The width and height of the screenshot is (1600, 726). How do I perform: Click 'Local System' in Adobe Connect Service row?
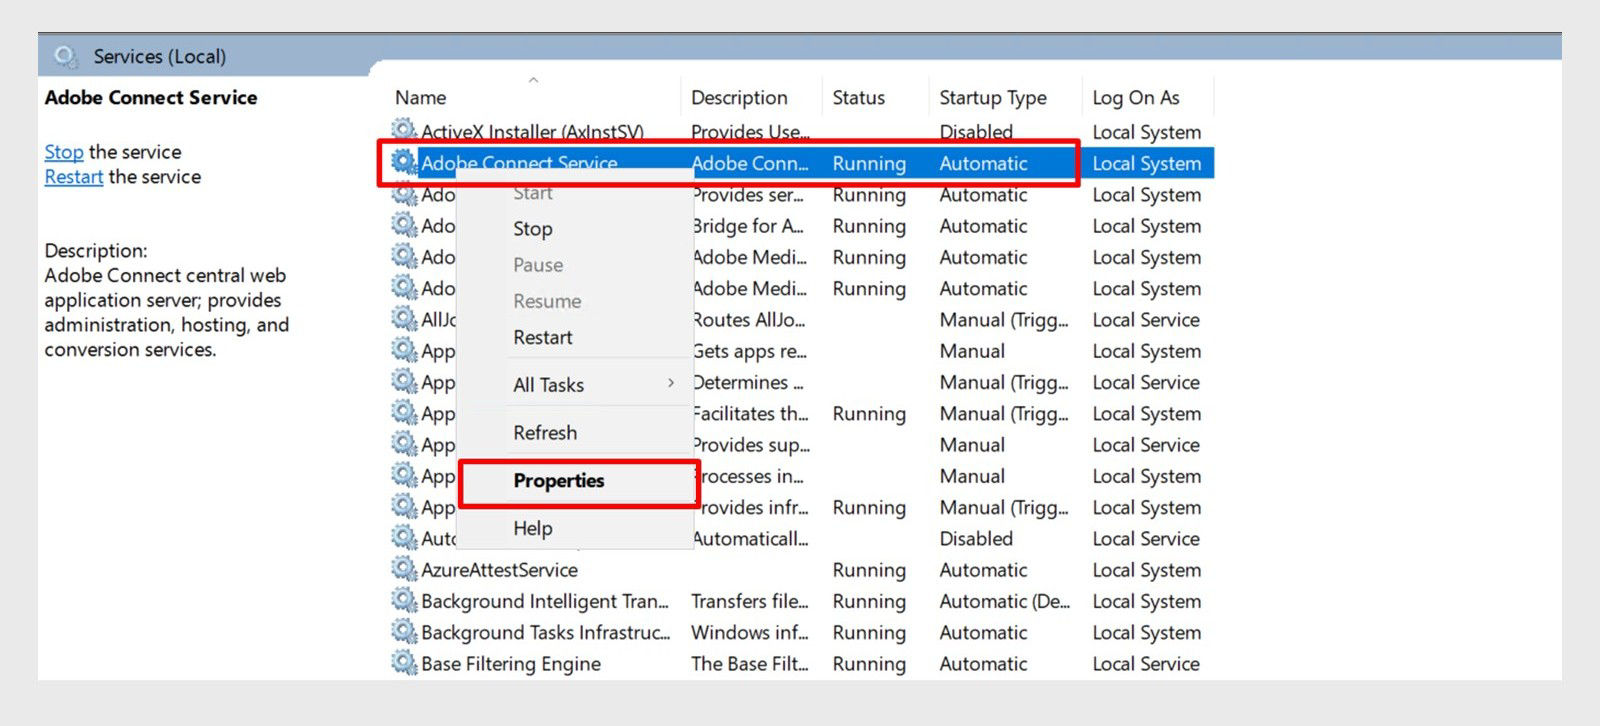click(1147, 164)
